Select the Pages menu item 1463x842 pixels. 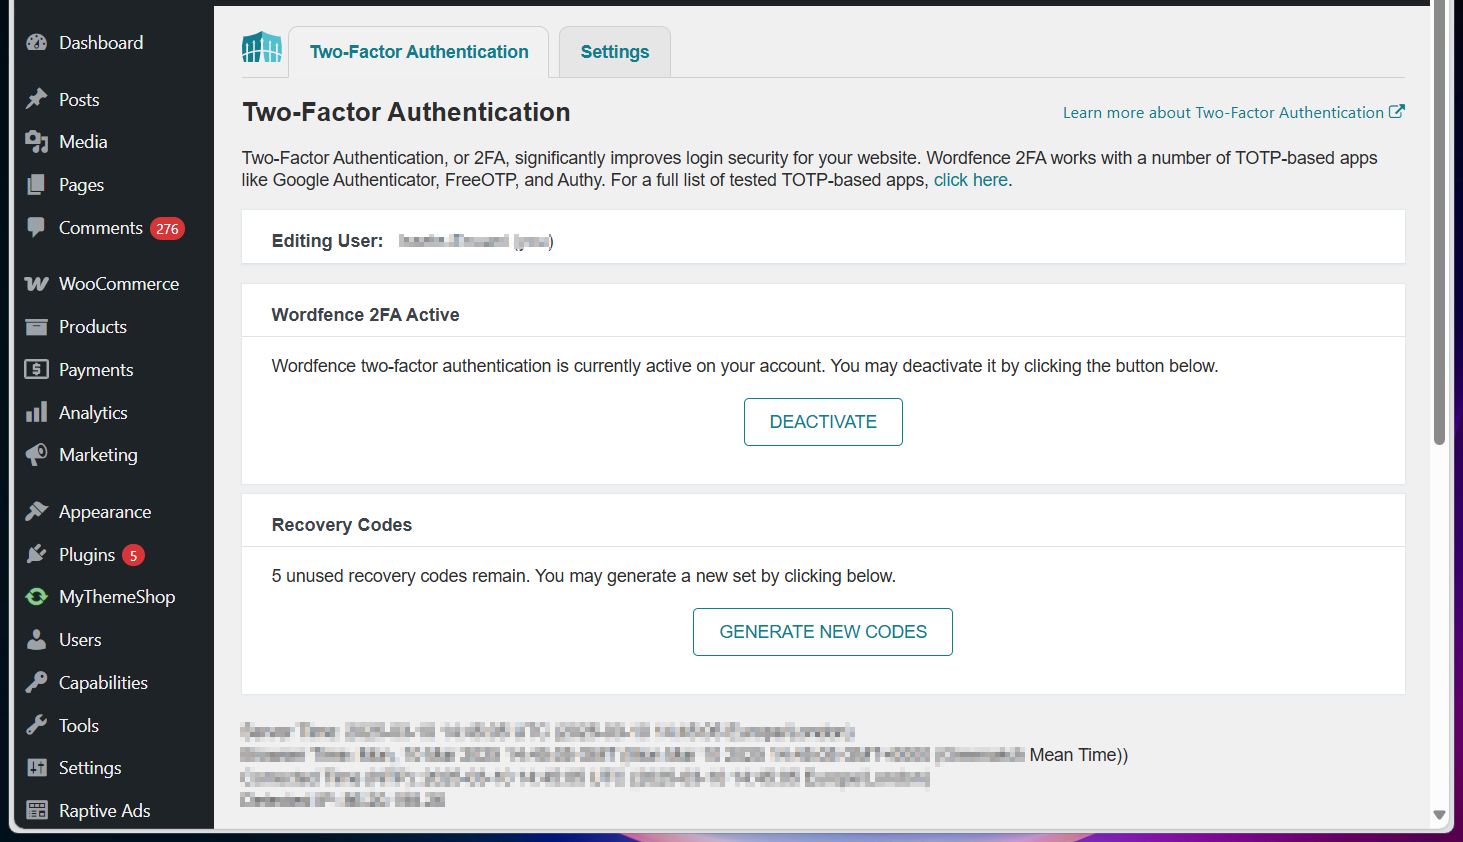tap(81, 184)
